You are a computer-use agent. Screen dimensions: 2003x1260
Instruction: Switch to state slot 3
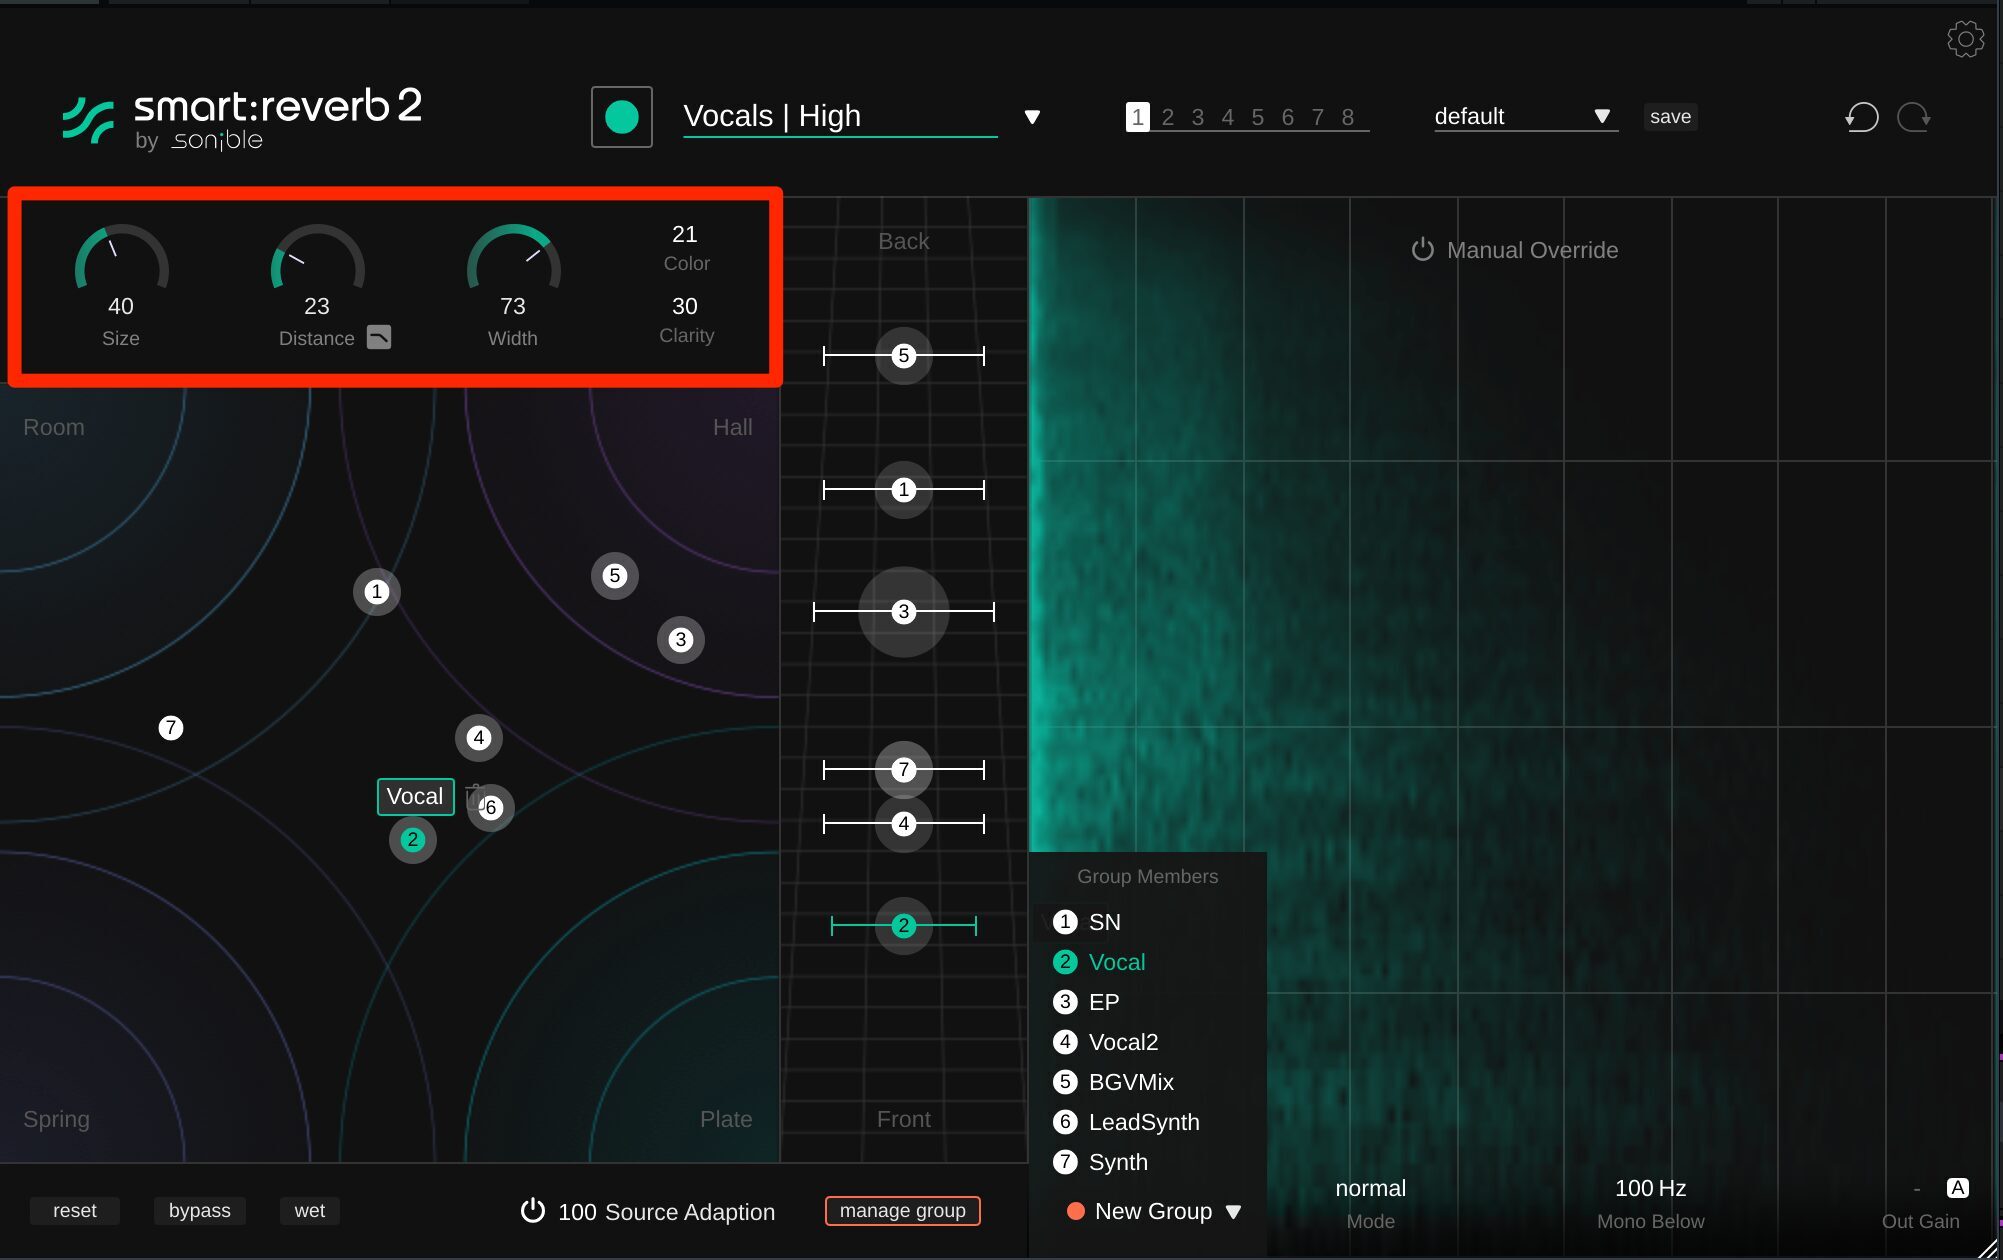click(1197, 117)
